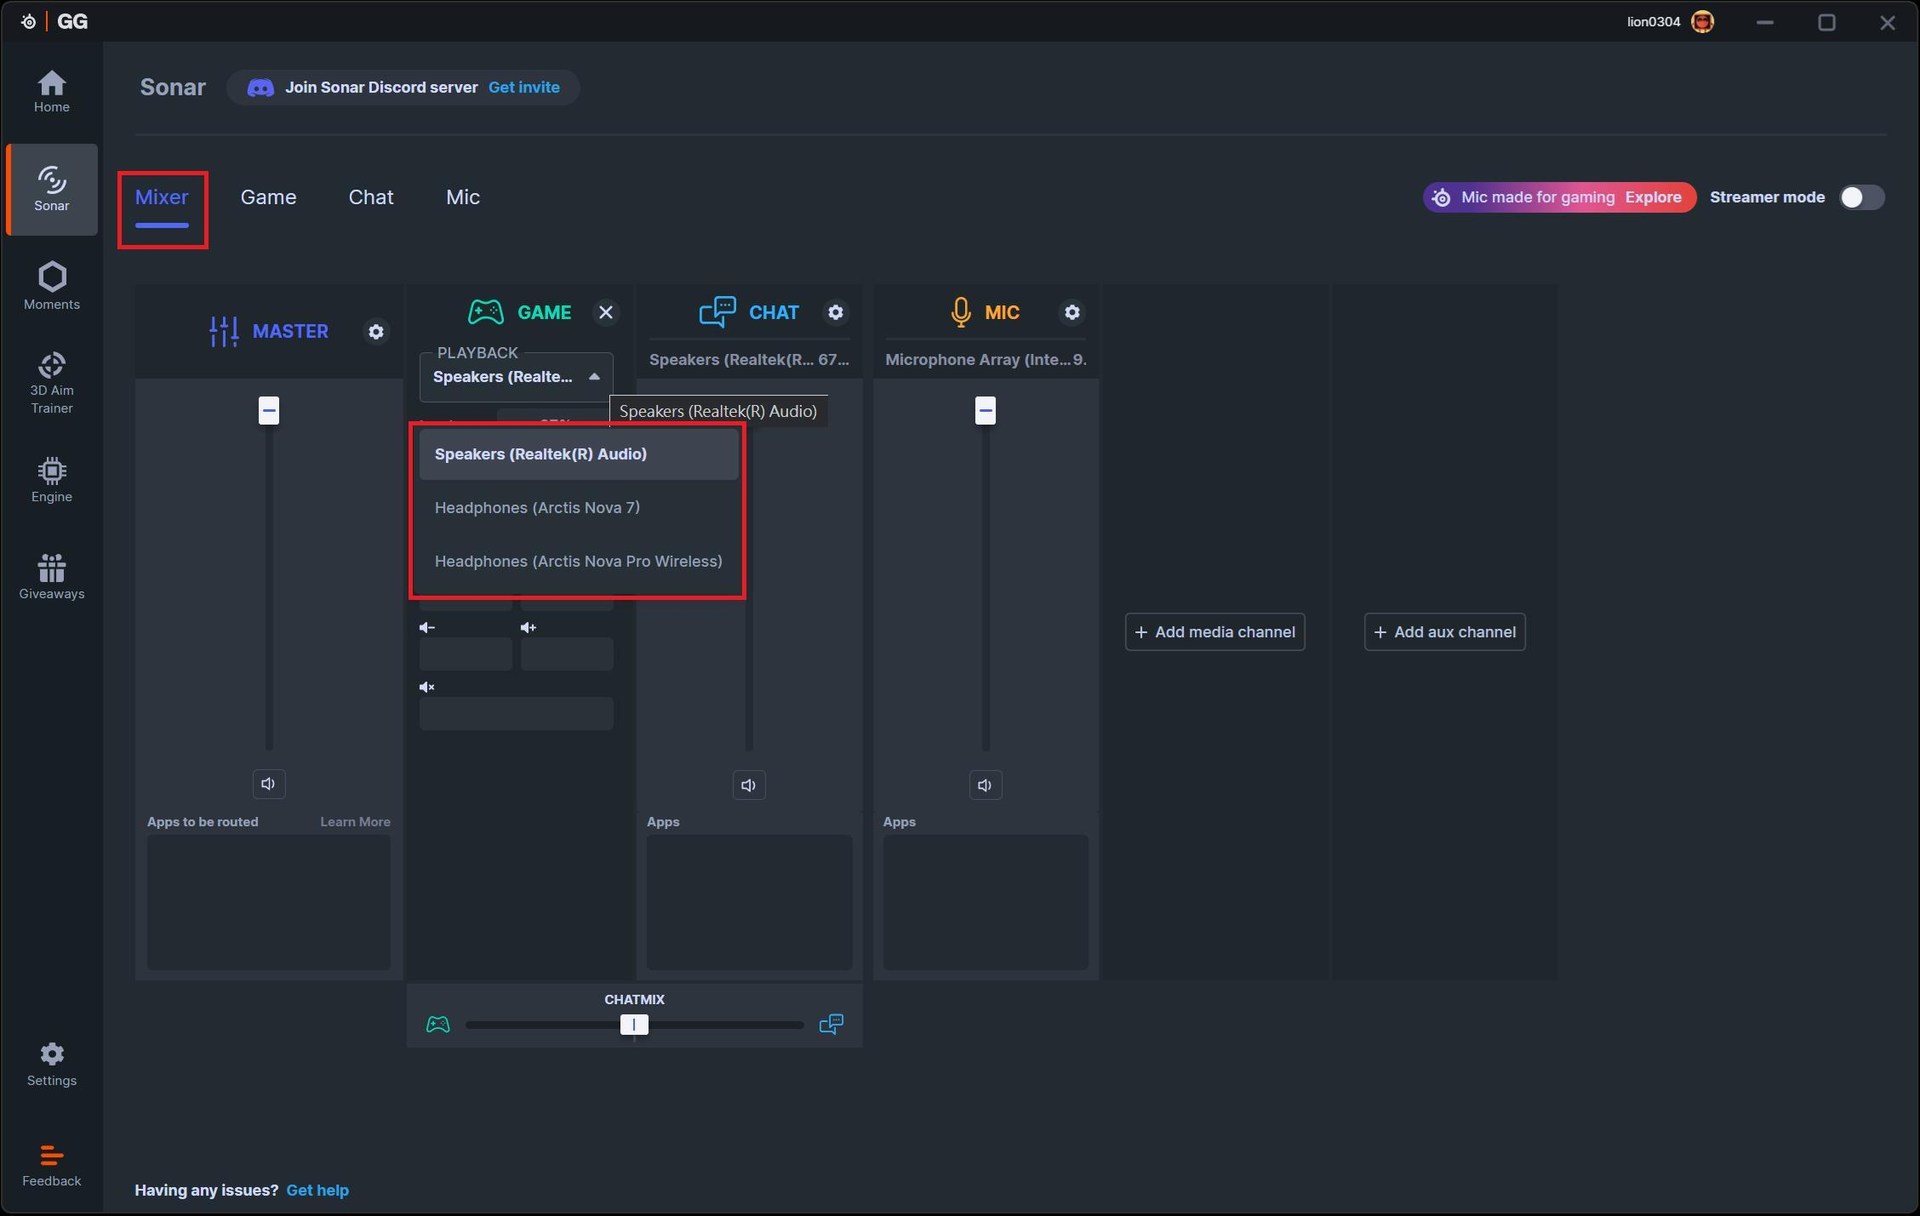The image size is (1920, 1216).
Task: Click the Mic volume slider handle
Action: 985,410
